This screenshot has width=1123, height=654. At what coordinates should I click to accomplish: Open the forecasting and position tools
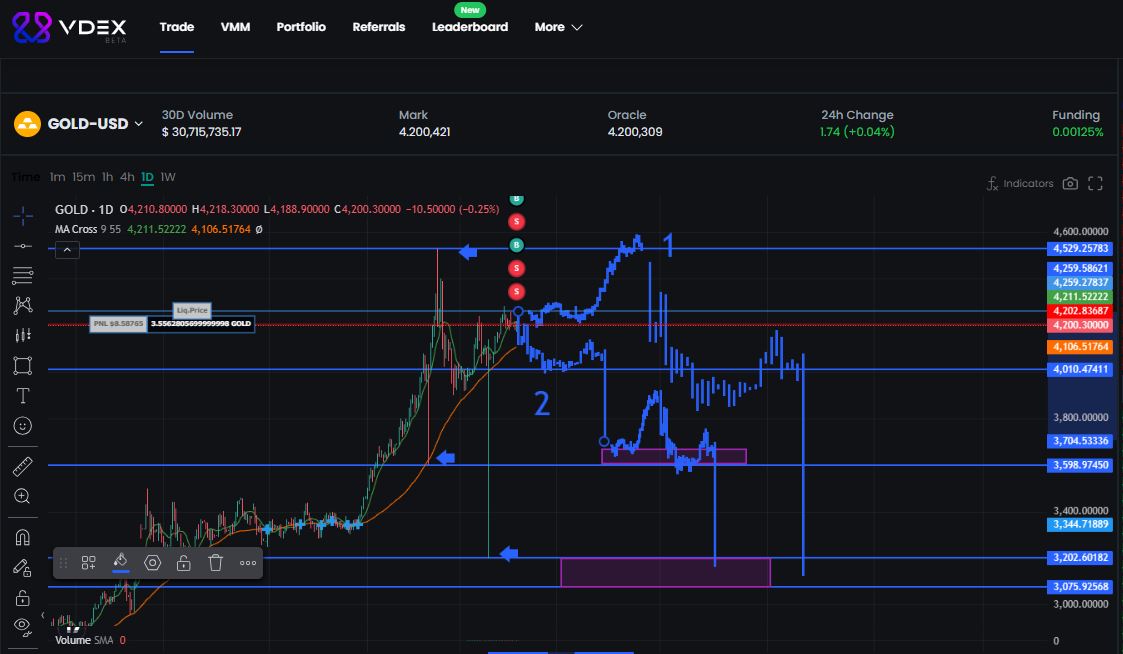coord(22,335)
